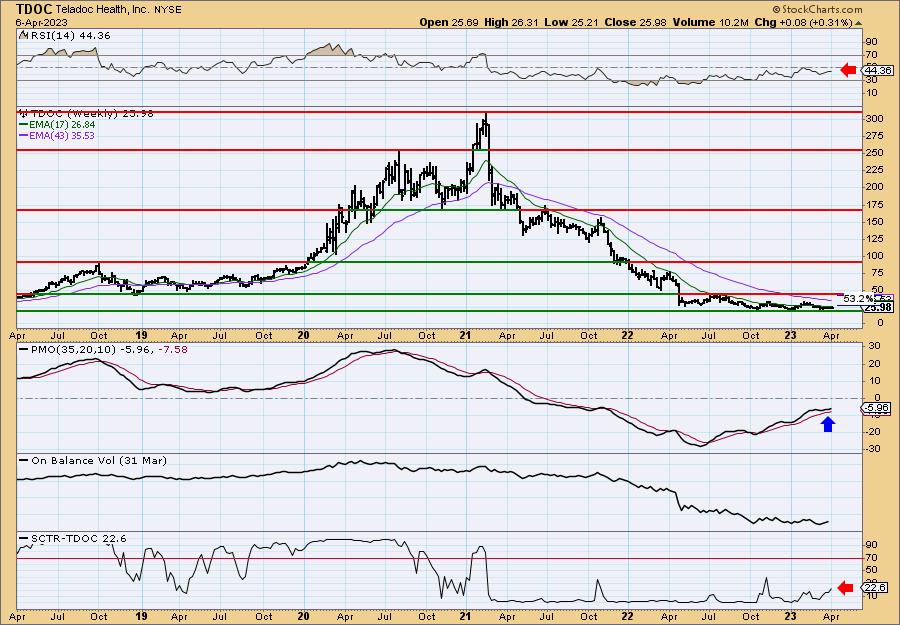The width and height of the screenshot is (900, 625).
Task: Click the TDOC ticker symbol in the header
Action: pos(35,9)
